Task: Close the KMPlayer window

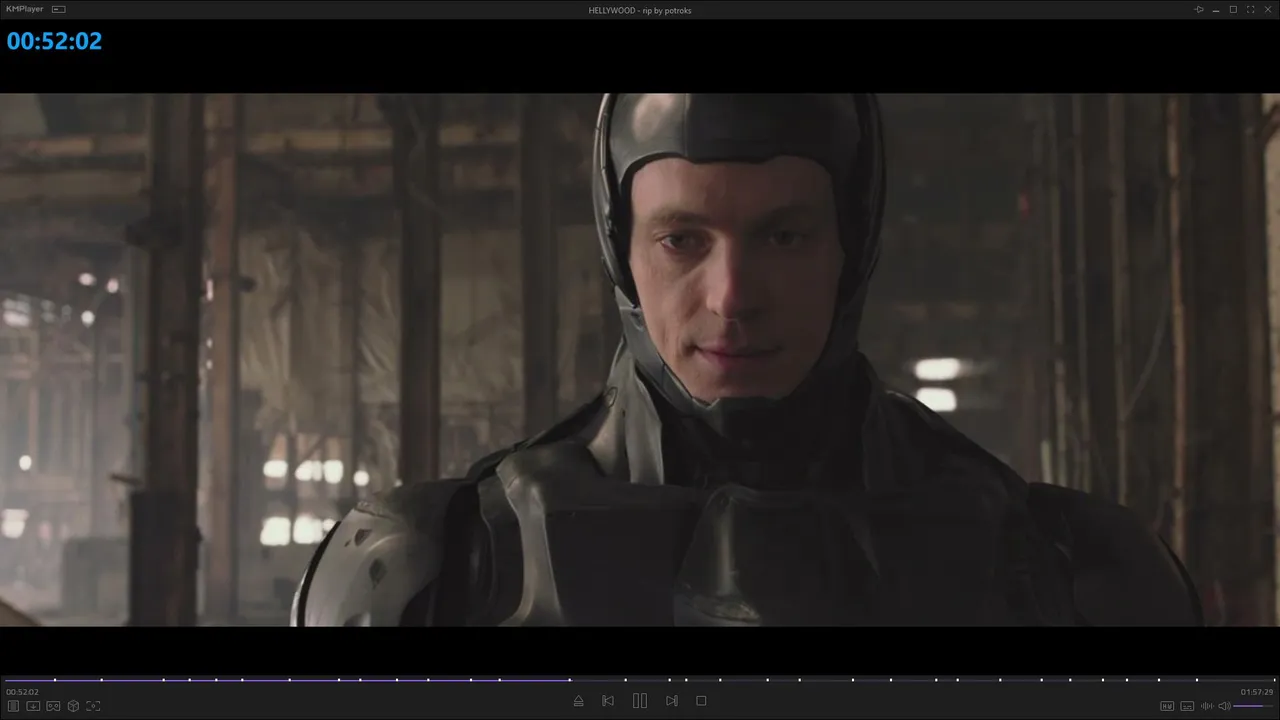Action: click(x=1267, y=10)
